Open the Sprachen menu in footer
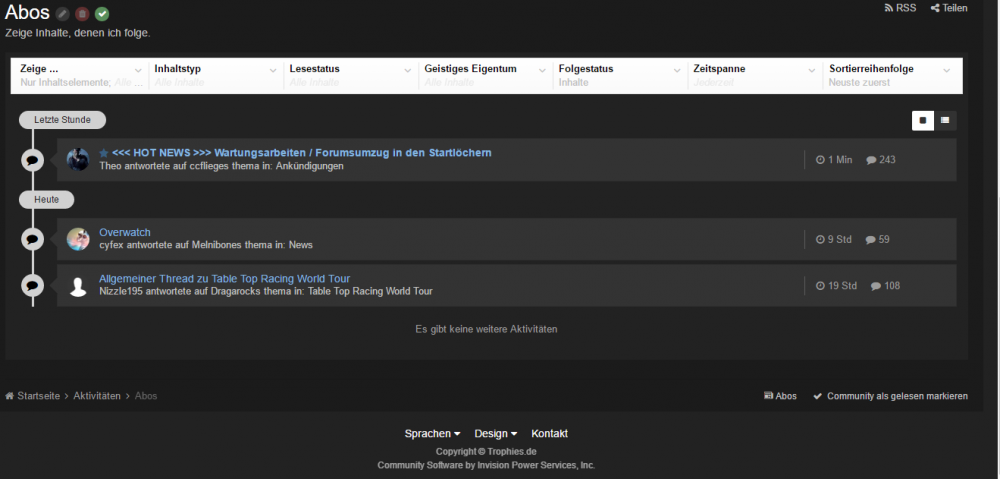Viewport: 1000px width, 479px height. [432, 434]
